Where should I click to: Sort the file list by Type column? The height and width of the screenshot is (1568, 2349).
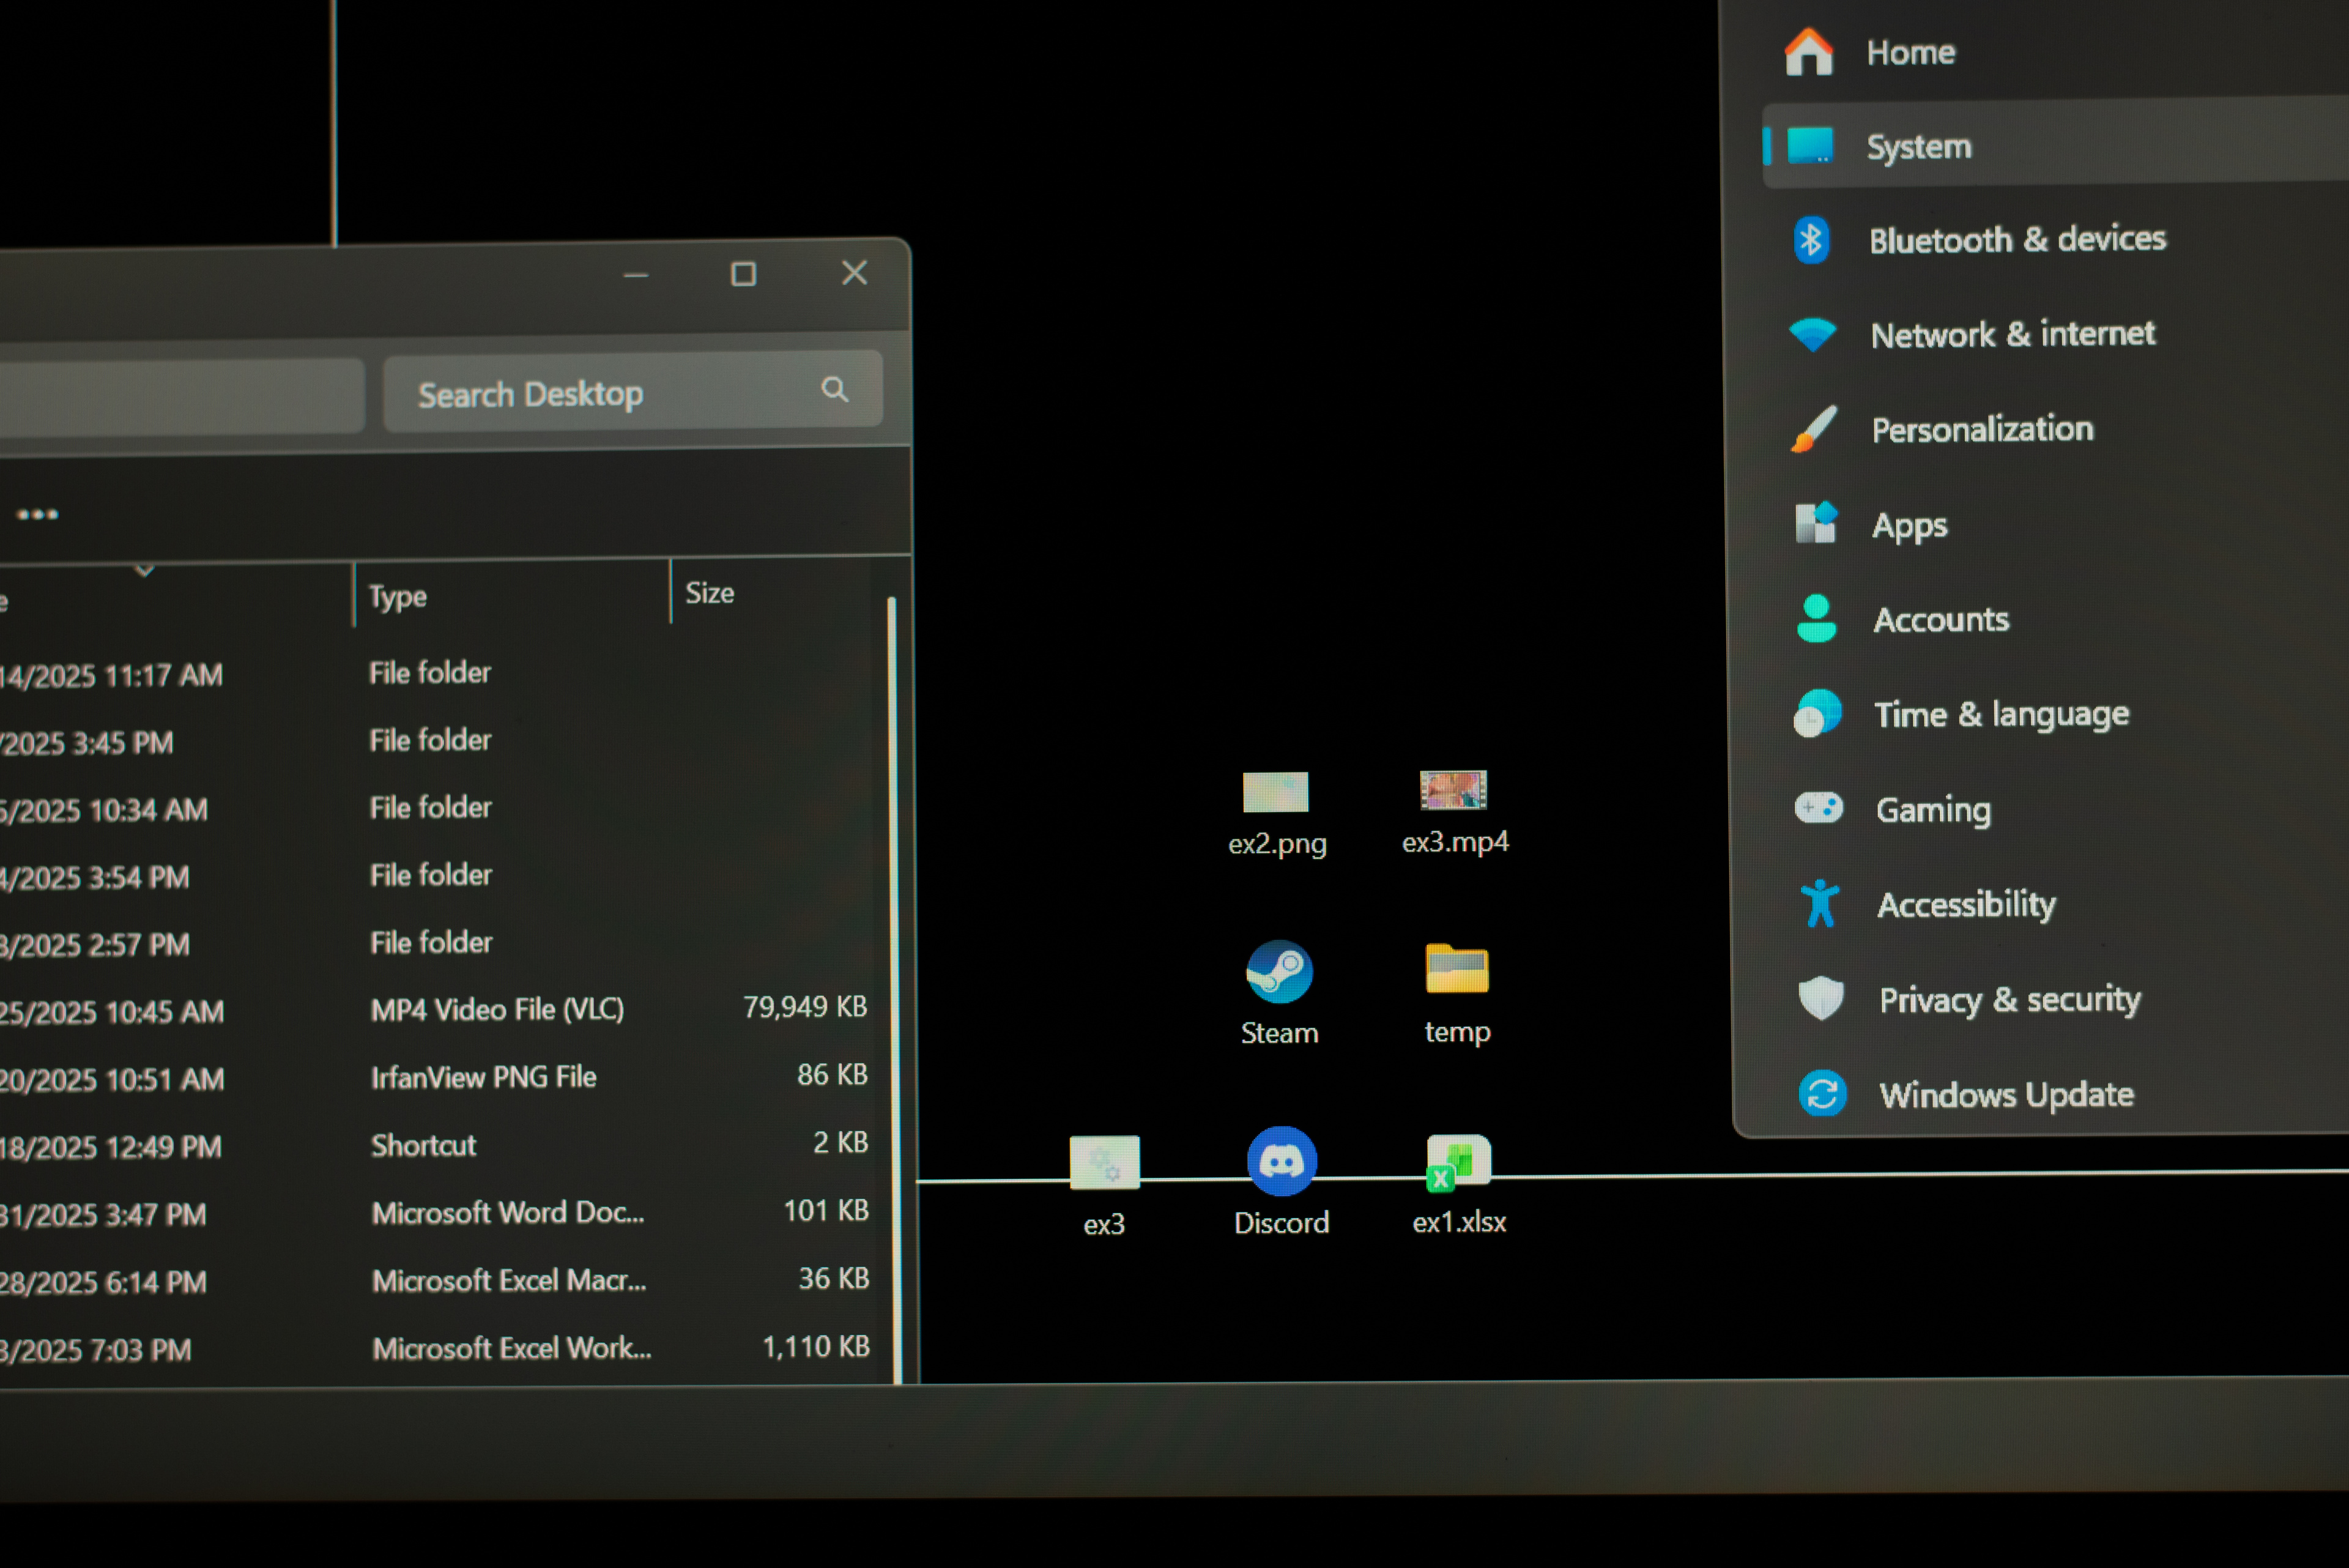[x=398, y=597]
